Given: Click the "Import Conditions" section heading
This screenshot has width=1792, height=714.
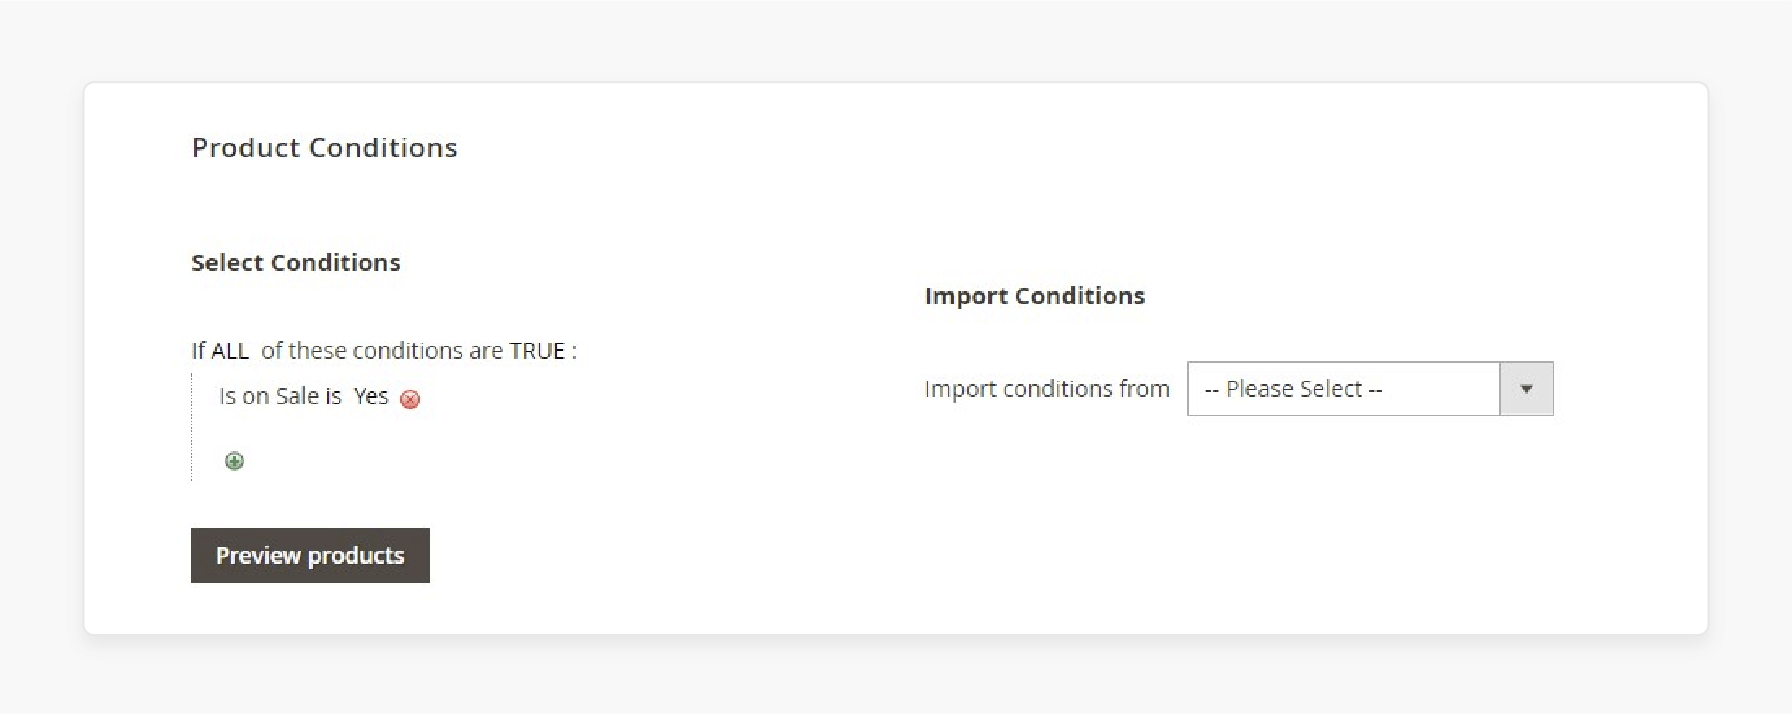Looking at the screenshot, I should (x=1035, y=296).
